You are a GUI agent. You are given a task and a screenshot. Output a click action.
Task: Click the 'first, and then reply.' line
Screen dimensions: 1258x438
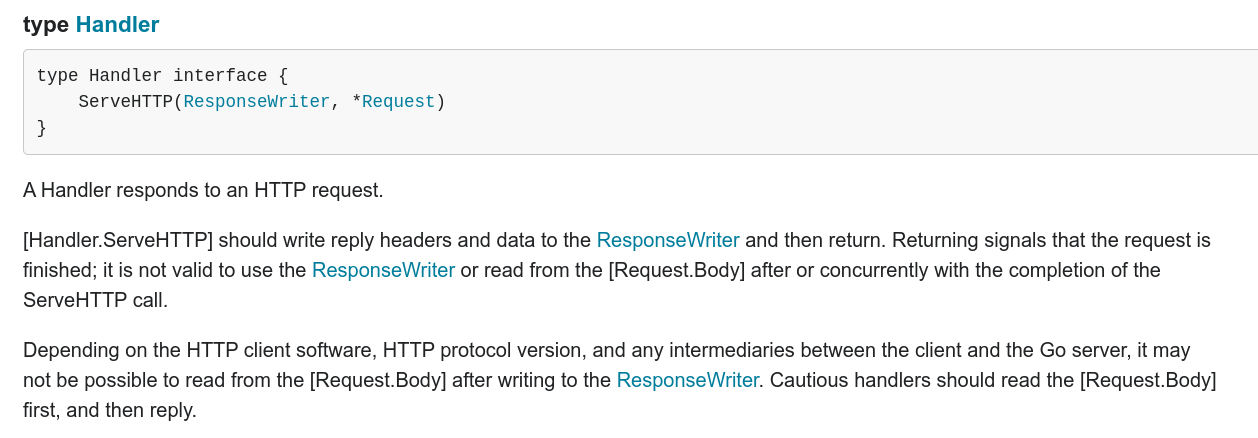tap(110, 410)
